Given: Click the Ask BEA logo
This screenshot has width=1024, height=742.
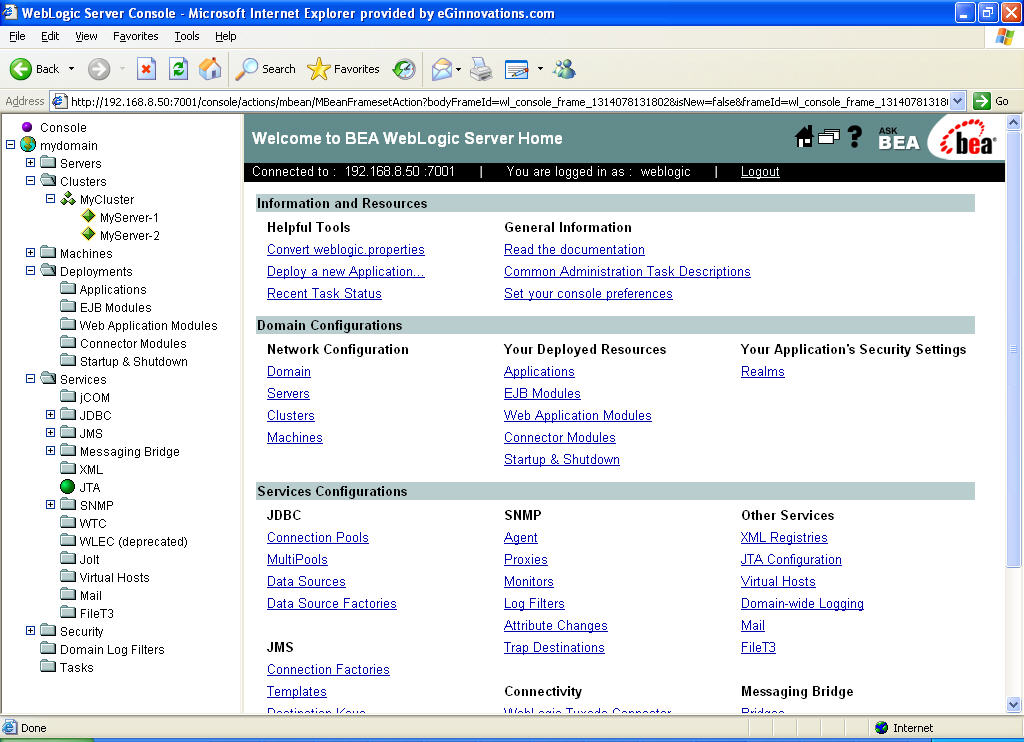Looking at the screenshot, I should pyautogui.click(x=899, y=138).
